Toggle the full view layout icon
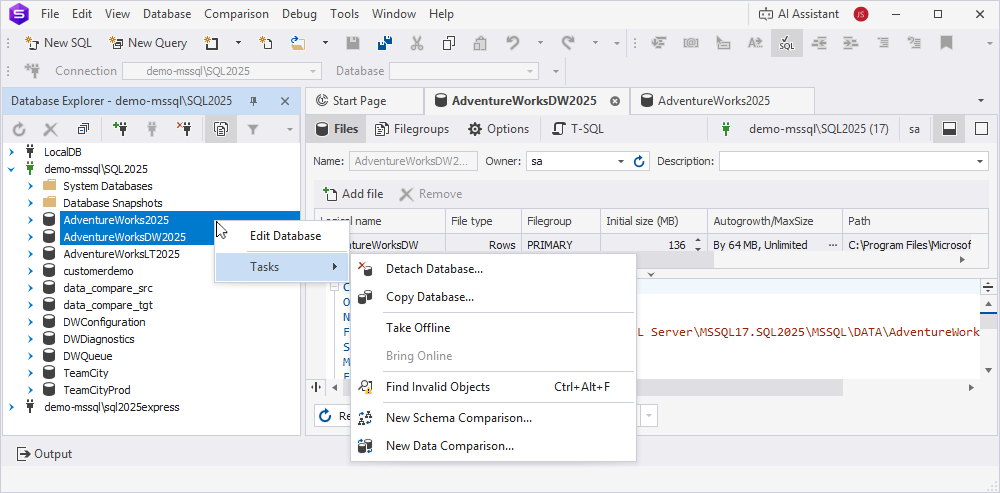The image size is (1000, 493). tap(982, 129)
